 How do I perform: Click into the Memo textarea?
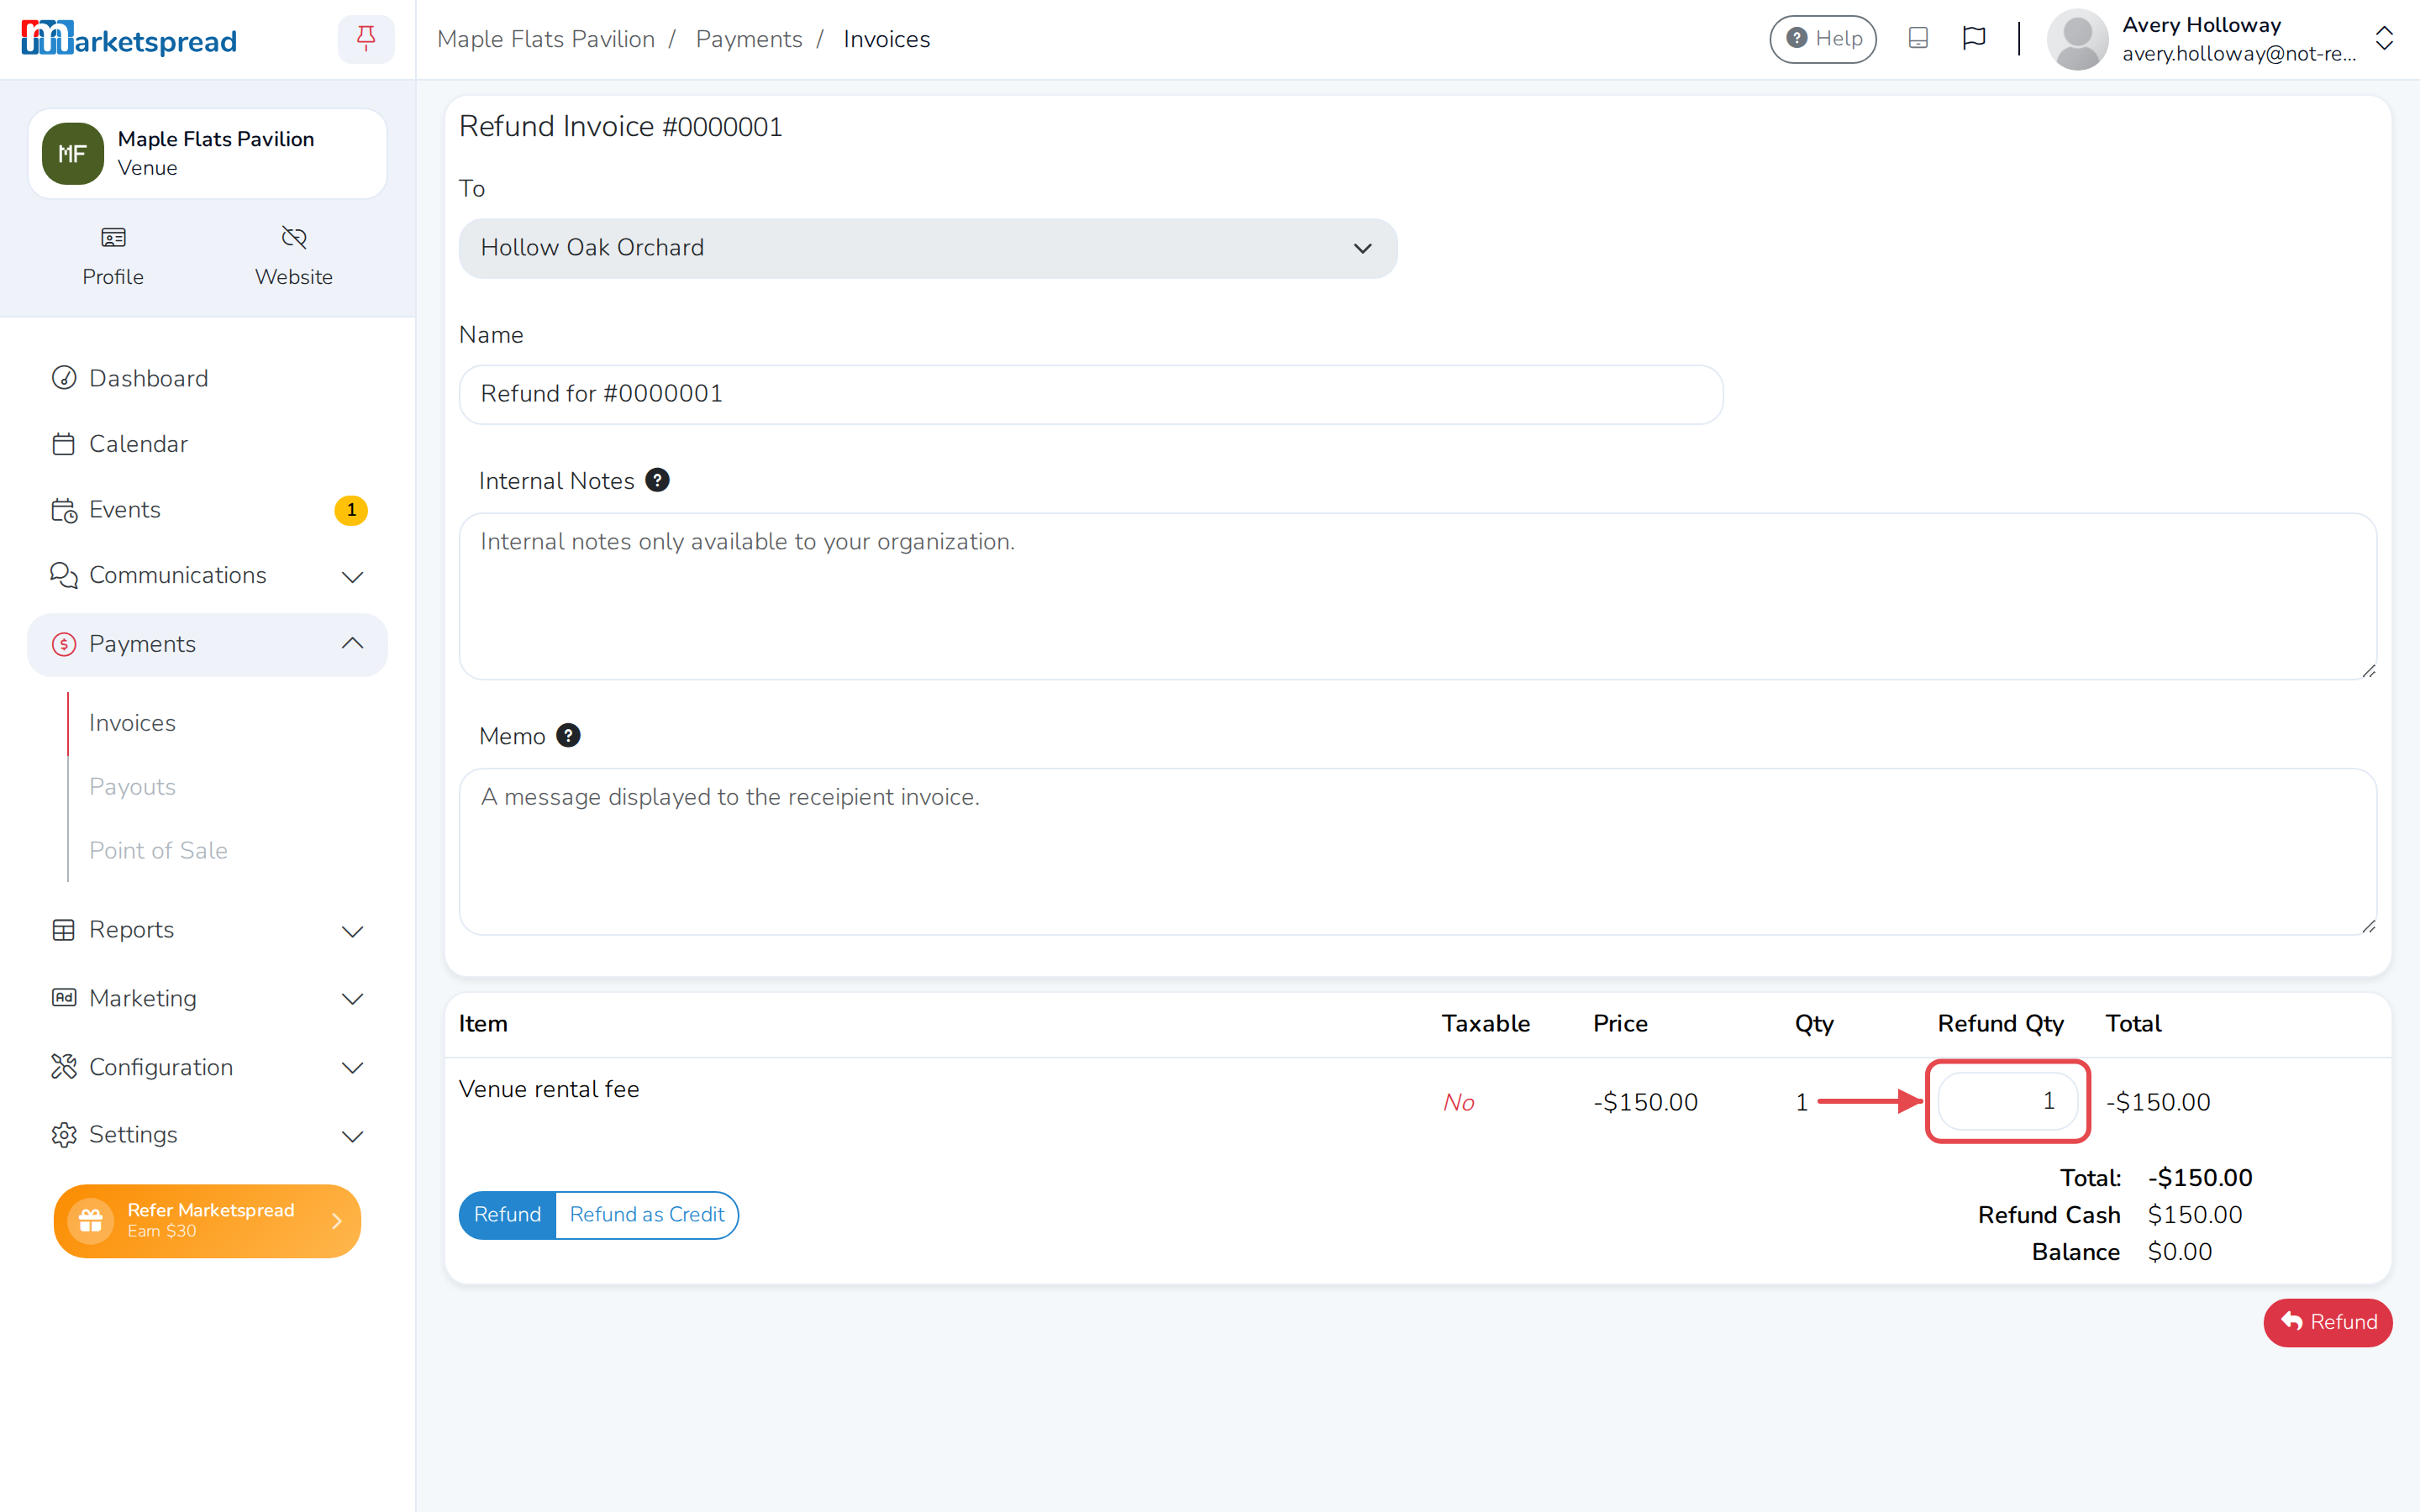pos(1417,852)
